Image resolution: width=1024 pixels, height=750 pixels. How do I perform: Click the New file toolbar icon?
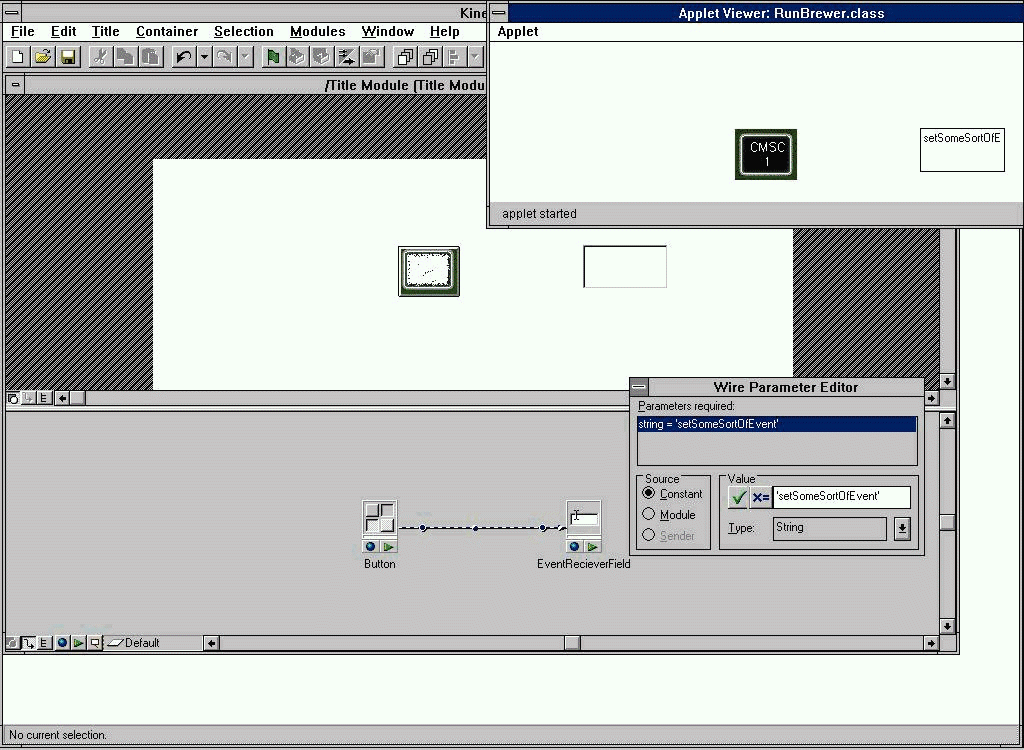(18, 57)
